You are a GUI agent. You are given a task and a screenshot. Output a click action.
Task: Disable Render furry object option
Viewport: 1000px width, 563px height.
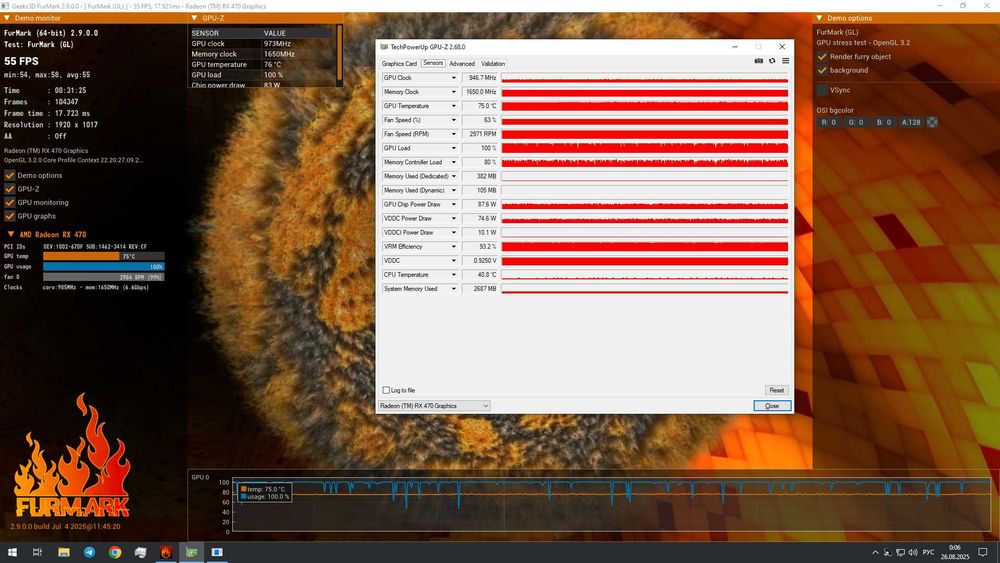[822, 57]
